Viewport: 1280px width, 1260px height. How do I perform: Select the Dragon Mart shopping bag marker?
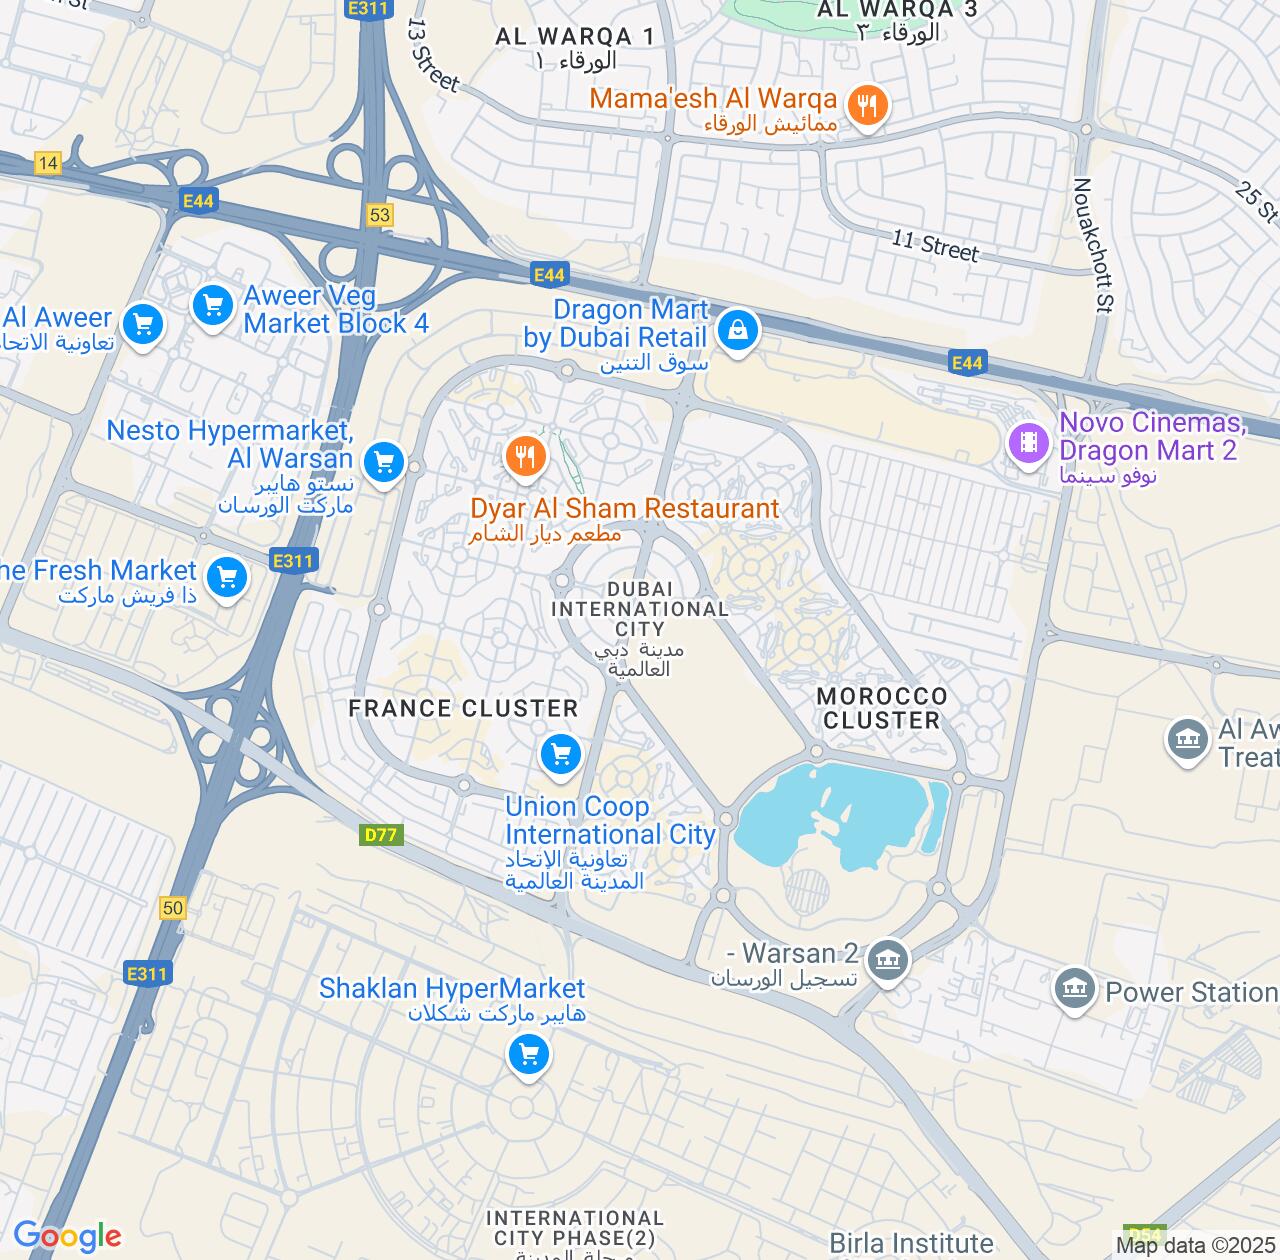point(738,331)
